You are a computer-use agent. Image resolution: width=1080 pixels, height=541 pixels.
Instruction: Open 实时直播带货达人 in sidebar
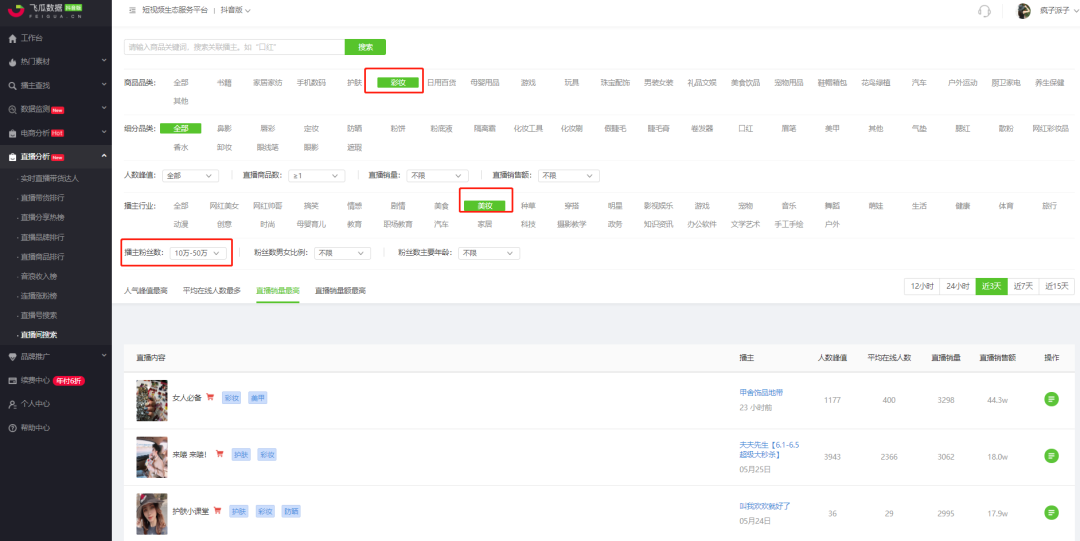tap(50, 178)
